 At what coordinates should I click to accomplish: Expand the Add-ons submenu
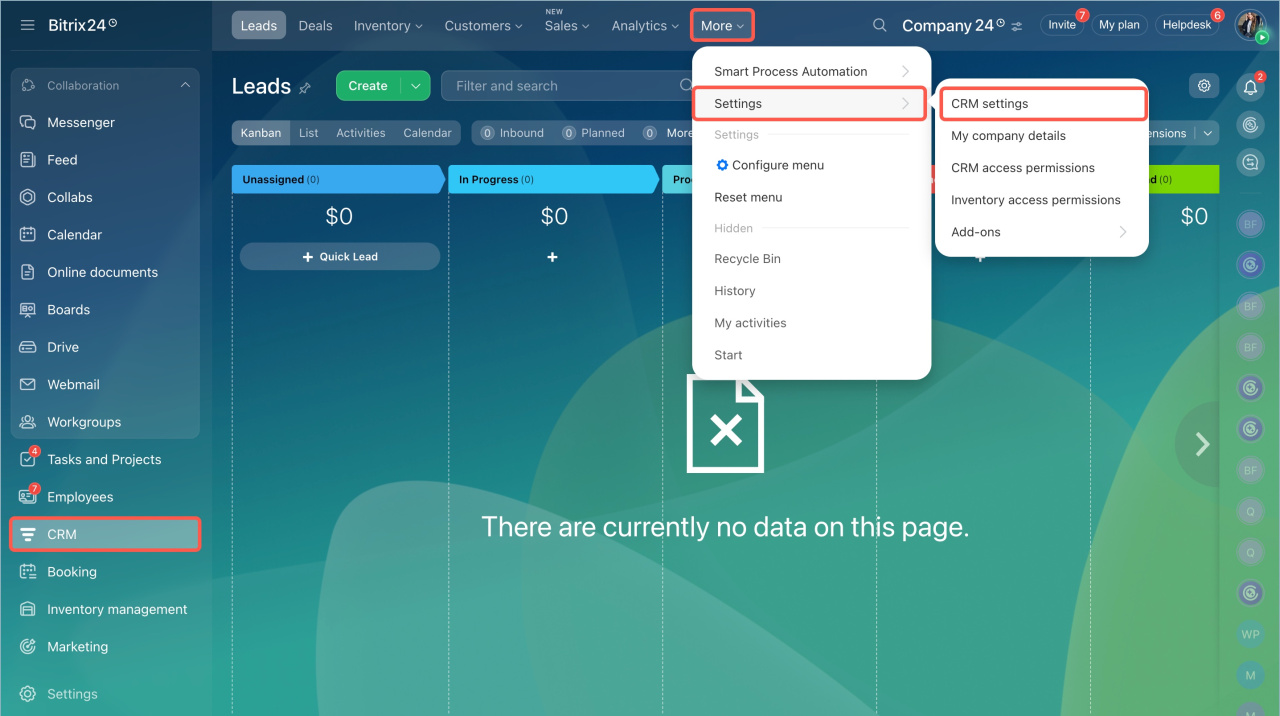[x=1122, y=232]
